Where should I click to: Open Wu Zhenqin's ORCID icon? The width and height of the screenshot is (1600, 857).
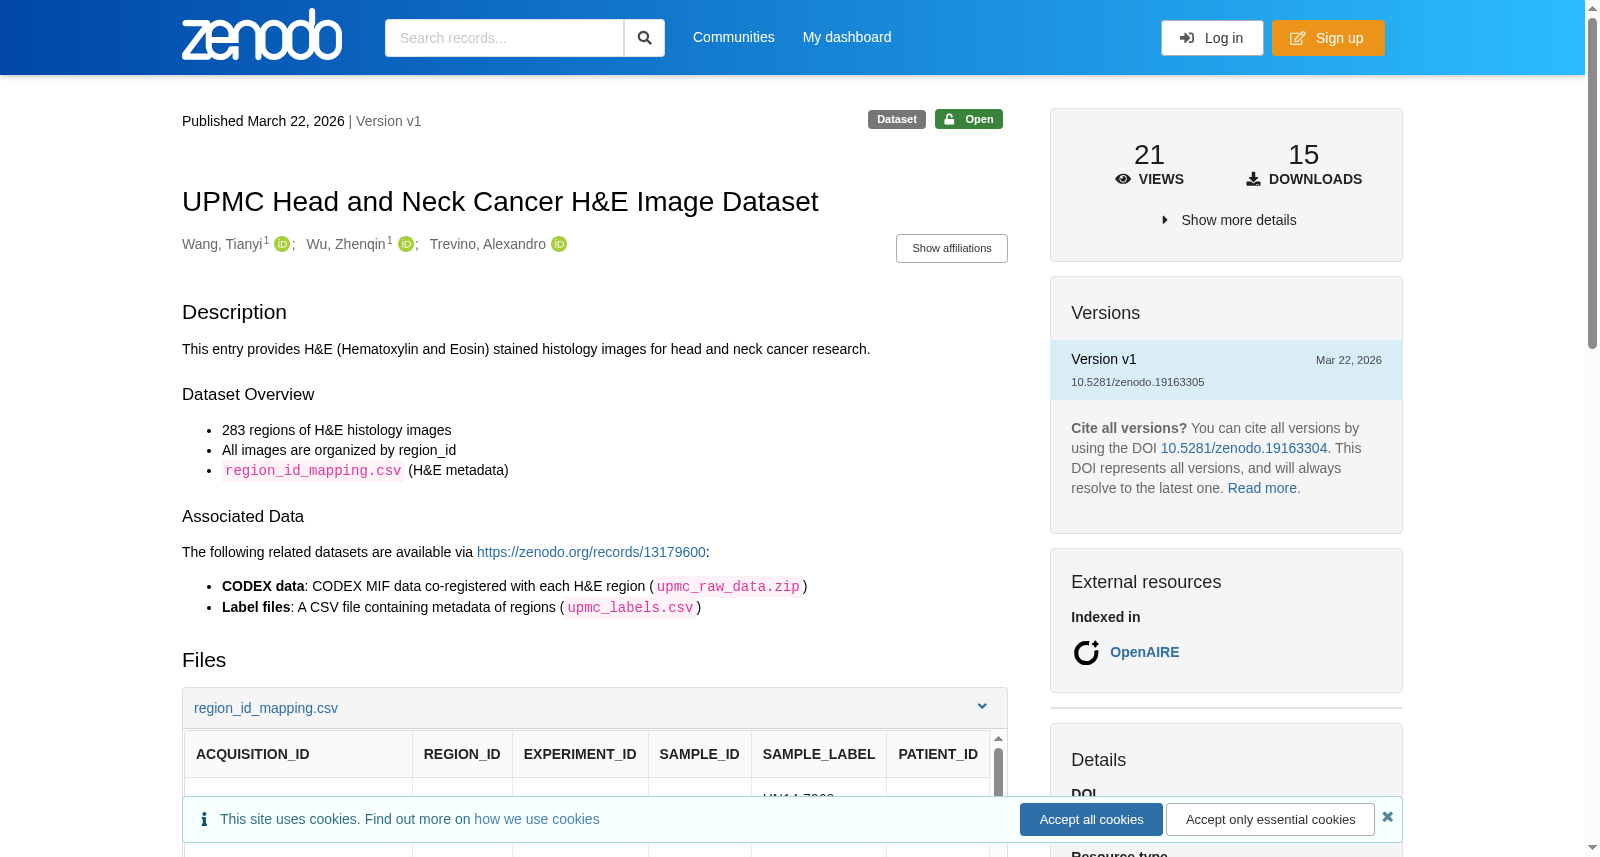click(x=406, y=244)
